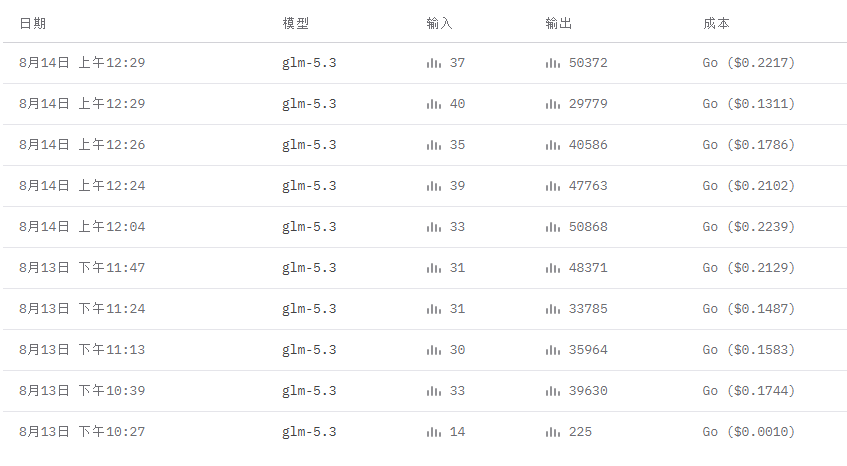Image resolution: width=847 pixels, height=466 pixels.
Task: Select the 成本 column header
Action: [x=716, y=23]
